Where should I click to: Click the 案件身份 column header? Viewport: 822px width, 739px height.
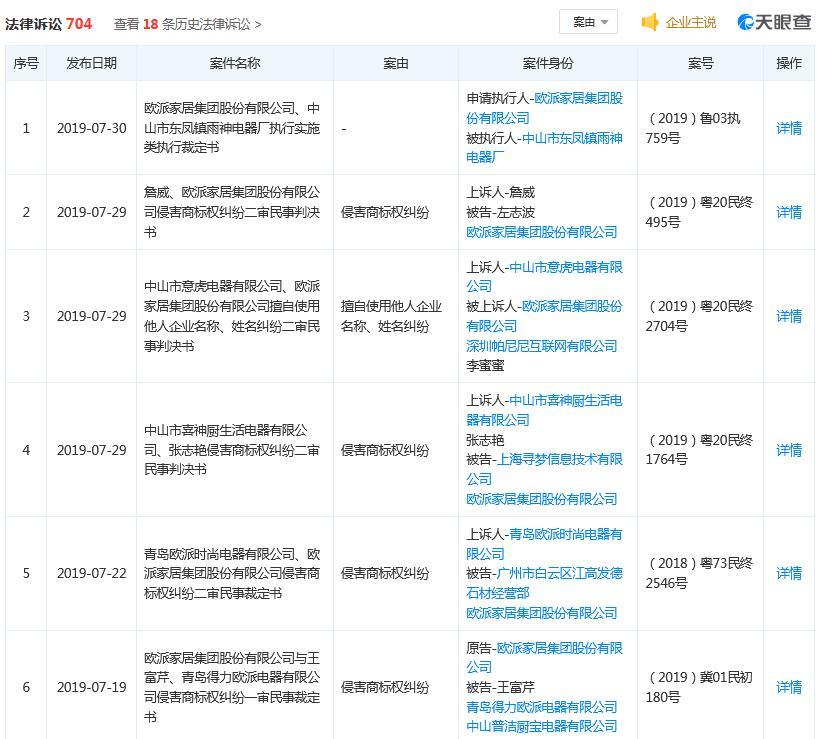548,63
